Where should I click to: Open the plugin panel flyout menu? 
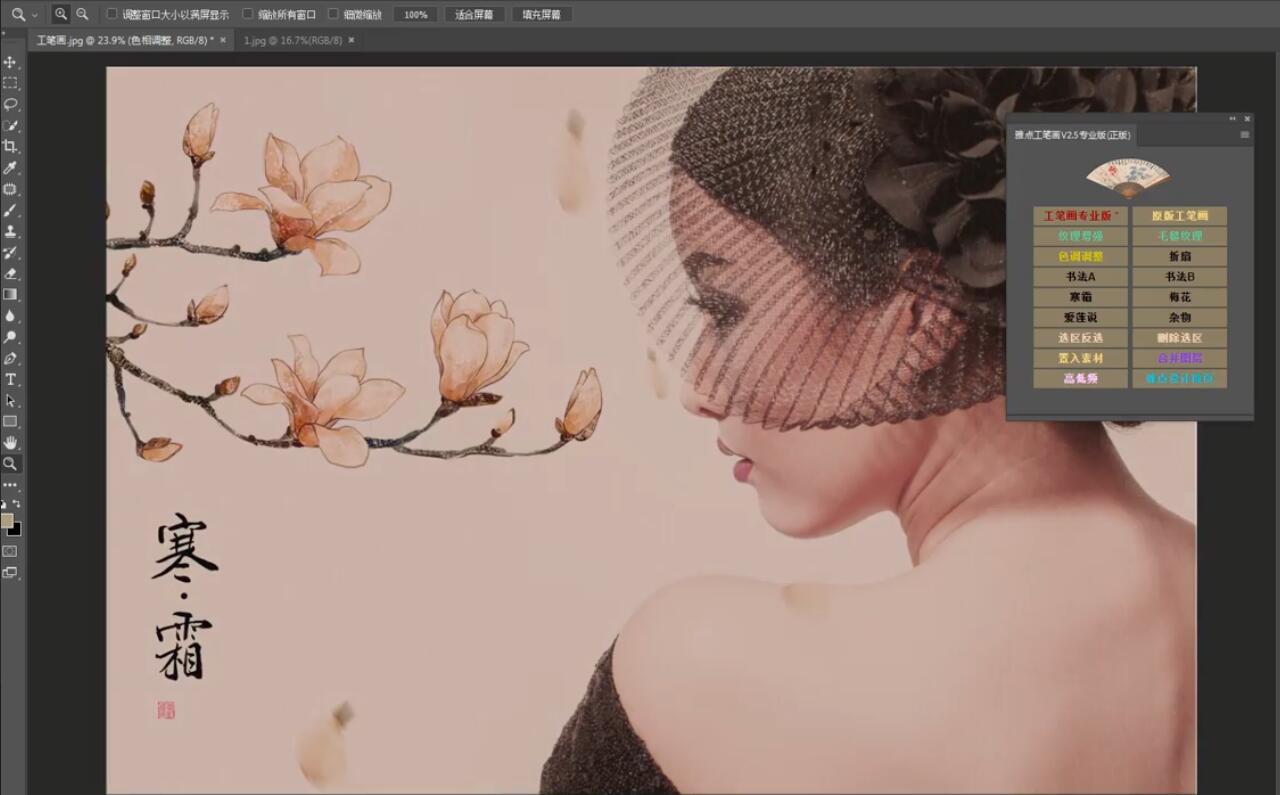point(1245,135)
